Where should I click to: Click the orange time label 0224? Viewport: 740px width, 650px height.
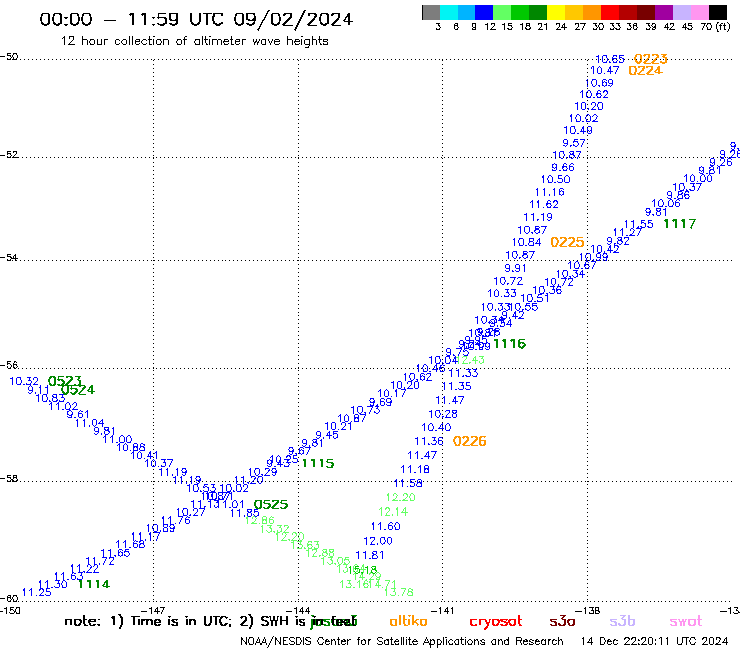pyautogui.click(x=645, y=71)
